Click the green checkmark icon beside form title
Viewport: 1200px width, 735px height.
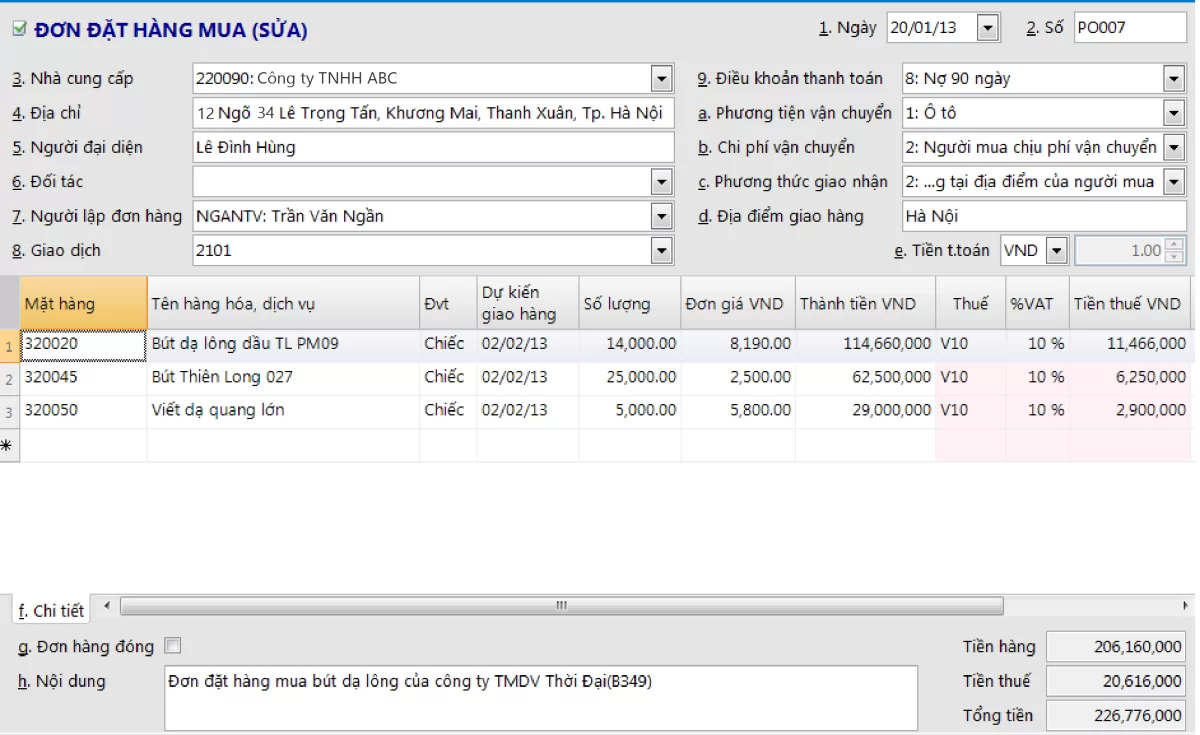coord(19,30)
